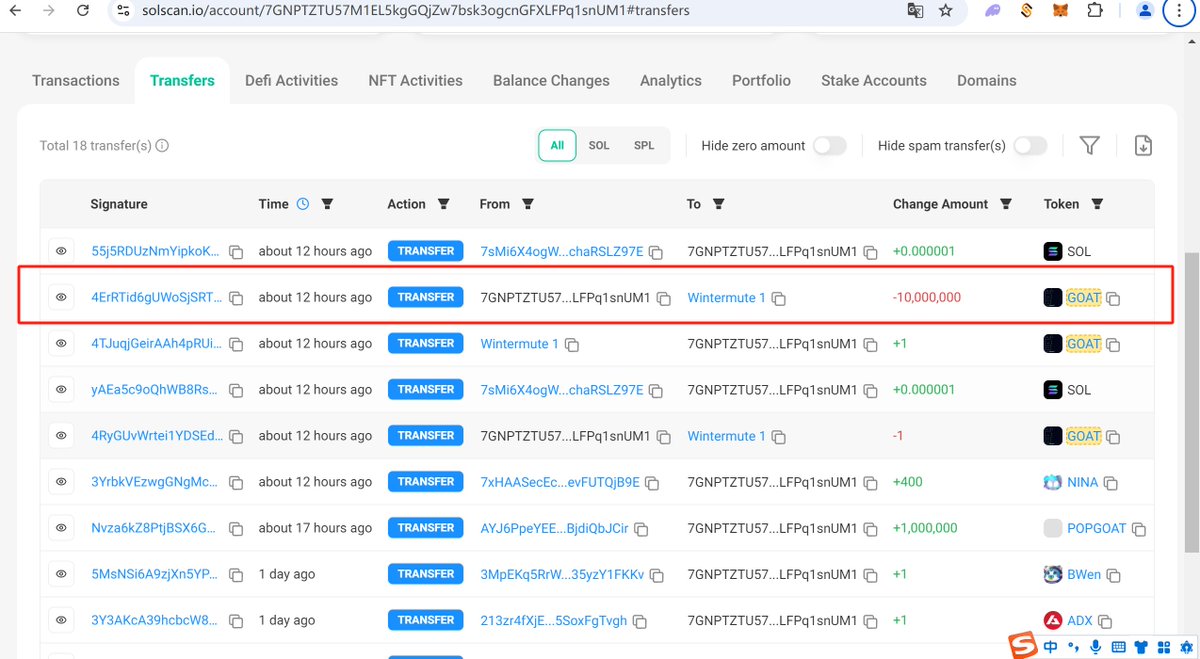The height and width of the screenshot is (659, 1200).
Task: Copy the signature 4ErRTid6gUWoSjSRT
Action: [236, 299]
